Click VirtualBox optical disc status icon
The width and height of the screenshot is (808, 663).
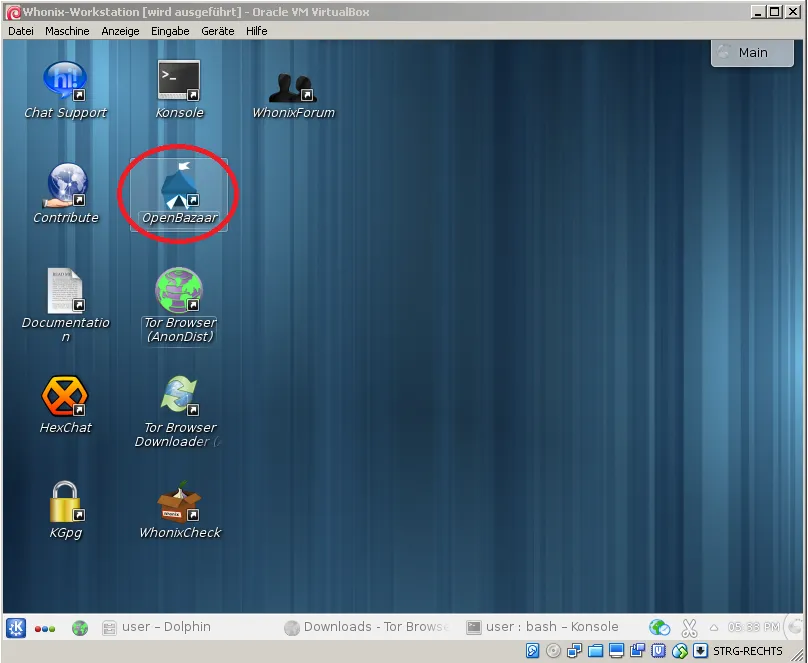(553, 651)
